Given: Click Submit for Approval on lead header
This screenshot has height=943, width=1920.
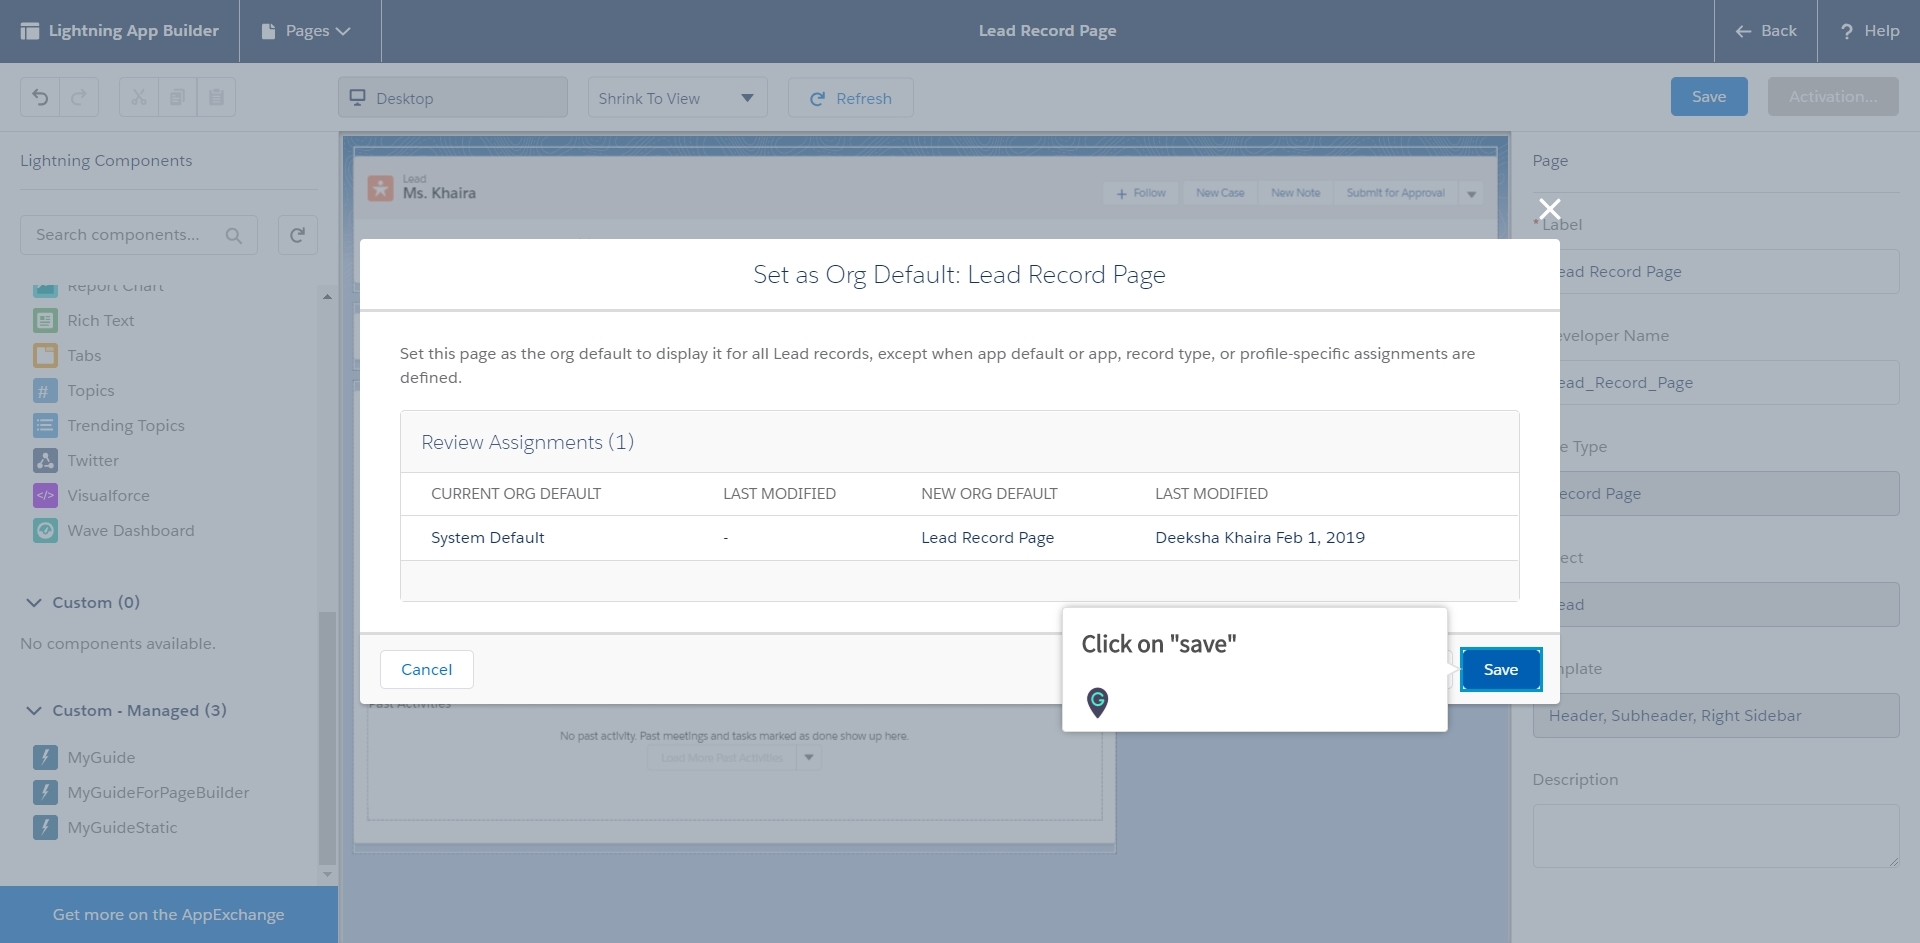Looking at the screenshot, I should (1395, 193).
